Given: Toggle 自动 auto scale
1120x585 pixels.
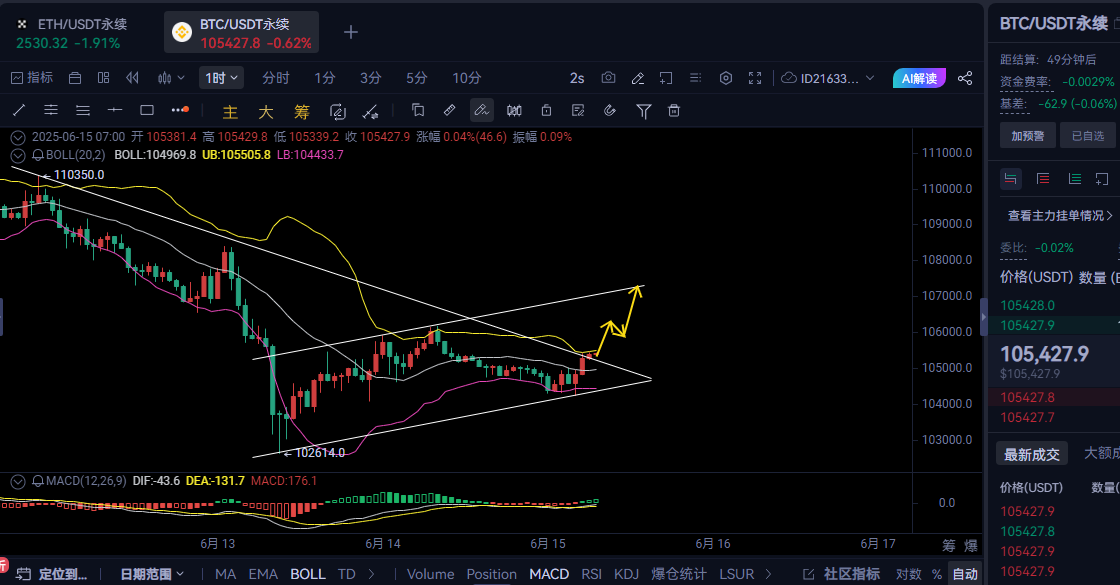Looking at the screenshot, I should pos(965,574).
